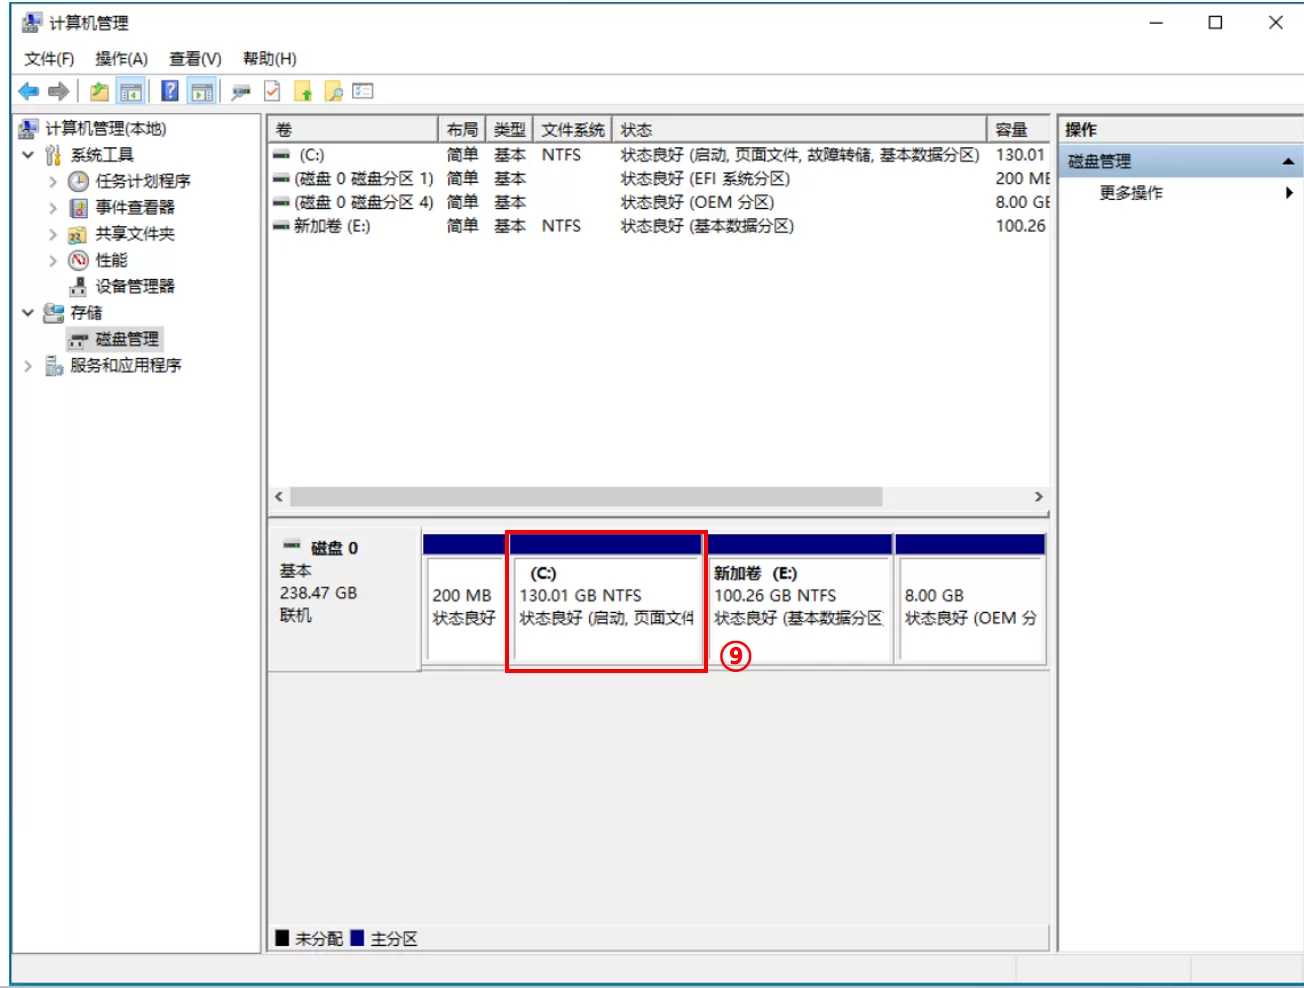The width and height of the screenshot is (1304, 988).
Task: Click the Up one level folder icon
Action: (98, 92)
